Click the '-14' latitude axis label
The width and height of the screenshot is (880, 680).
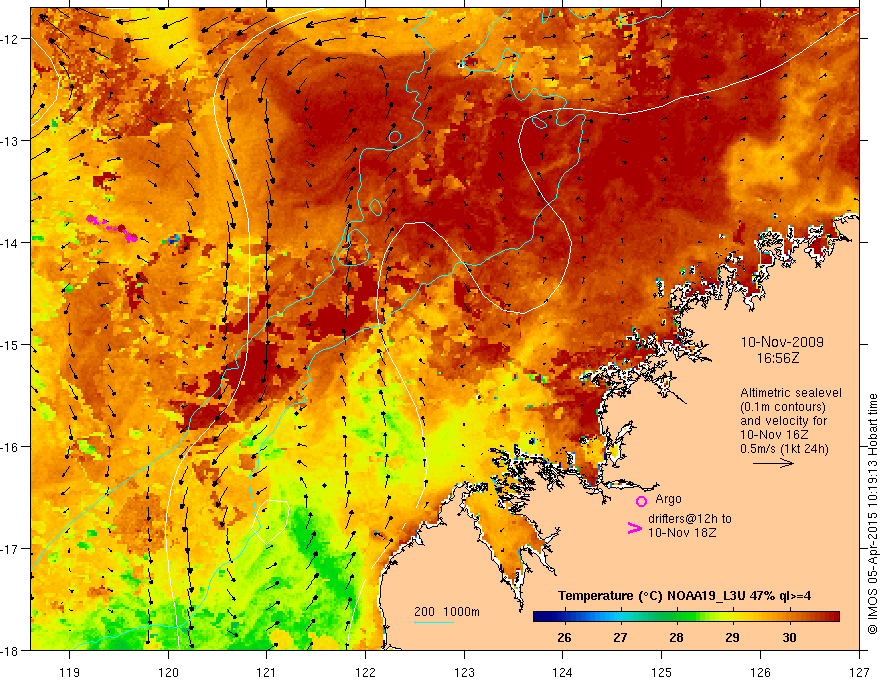pos(11,243)
